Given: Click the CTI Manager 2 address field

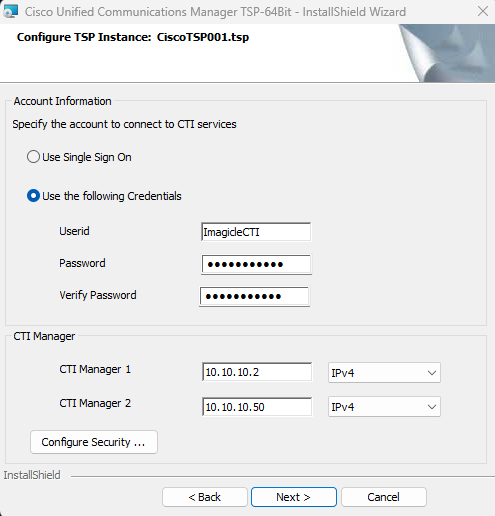Looking at the screenshot, I should (257, 407).
